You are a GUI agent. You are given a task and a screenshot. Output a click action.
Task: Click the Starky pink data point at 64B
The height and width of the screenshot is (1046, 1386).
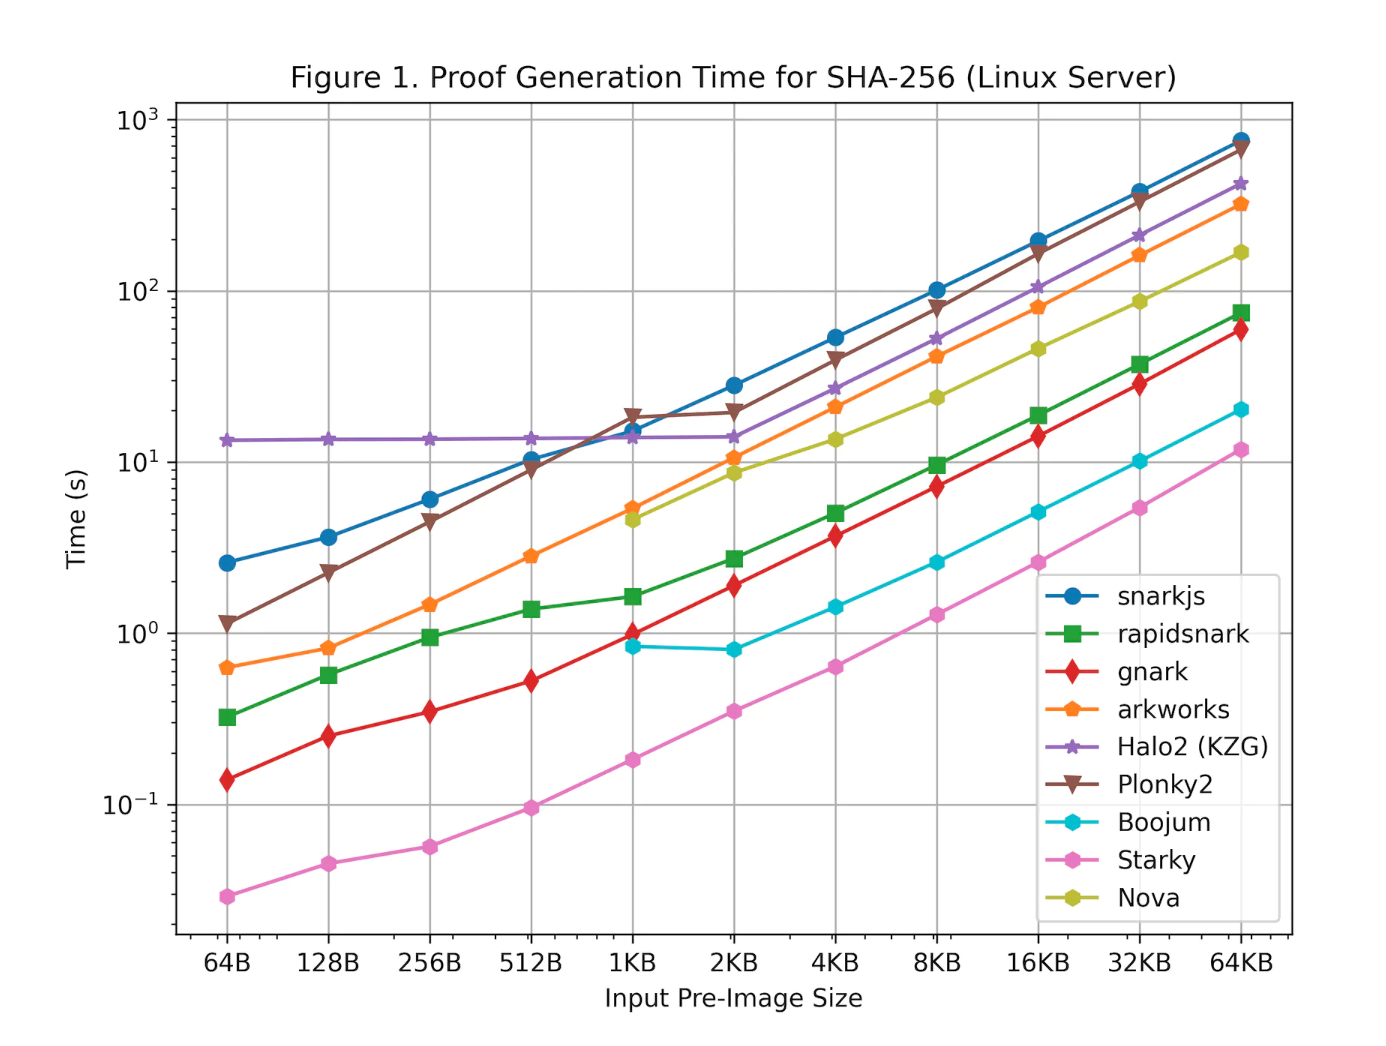pyautogui.click(x=227, y=897)
